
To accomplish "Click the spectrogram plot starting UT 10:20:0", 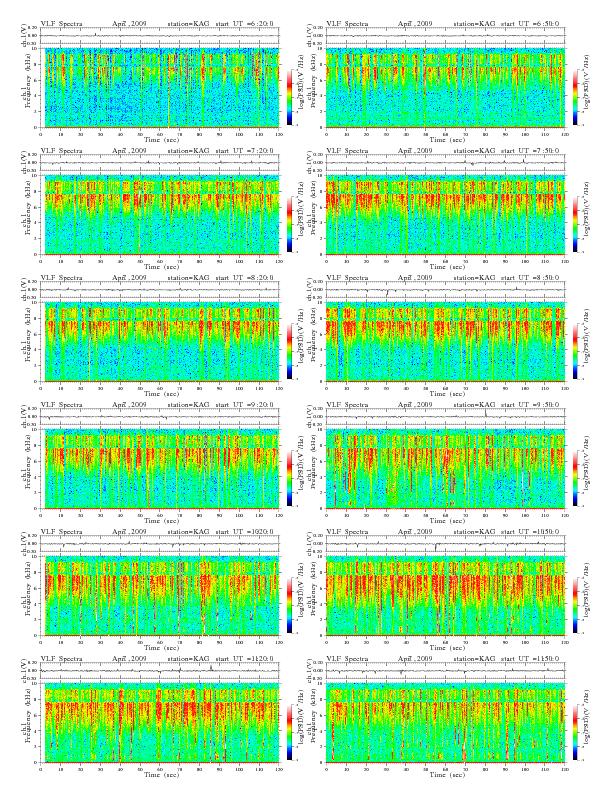I will click(160, 596).
